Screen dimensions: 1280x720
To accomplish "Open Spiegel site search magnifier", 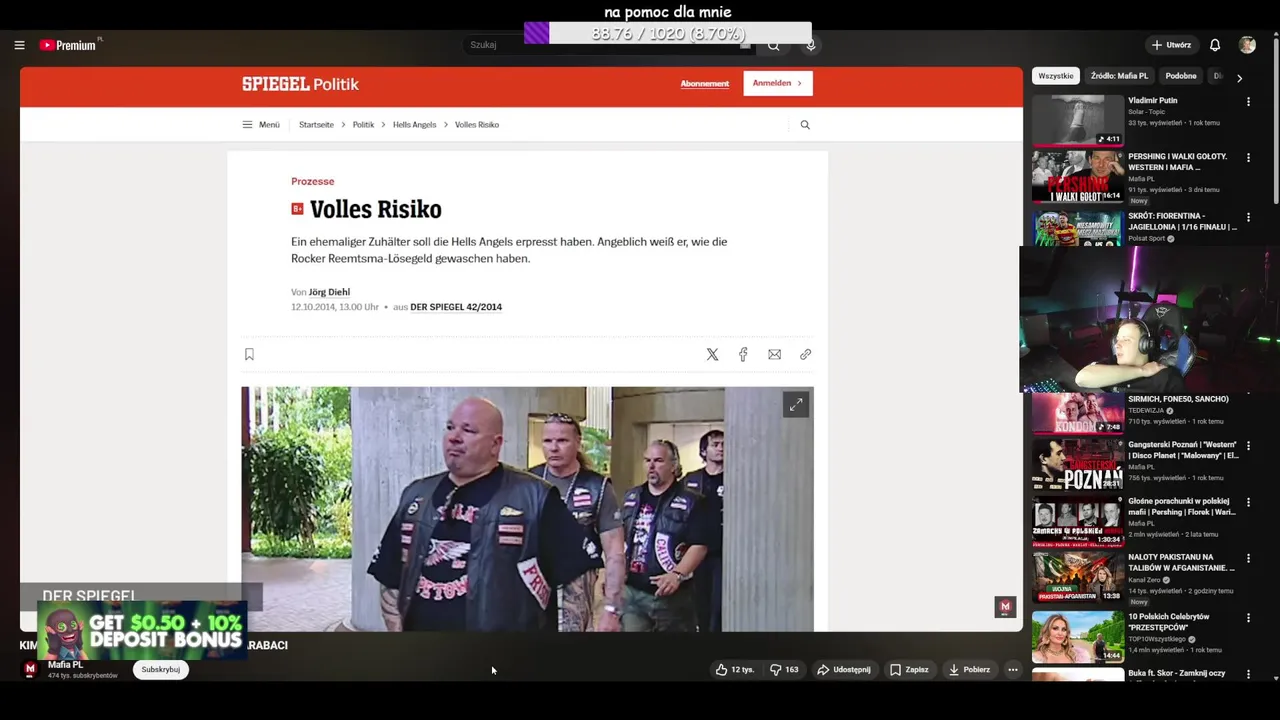I will tap(805, 125).
